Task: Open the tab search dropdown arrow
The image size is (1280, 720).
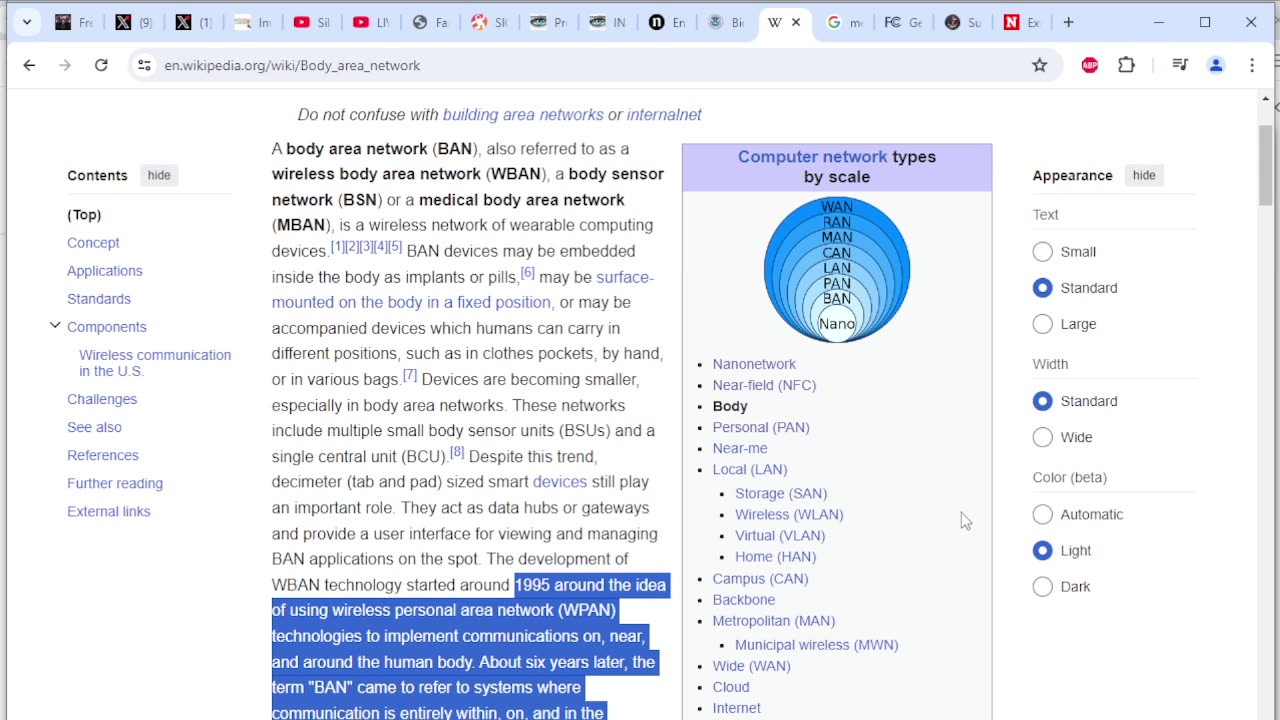Action: (x=27, y=22)
